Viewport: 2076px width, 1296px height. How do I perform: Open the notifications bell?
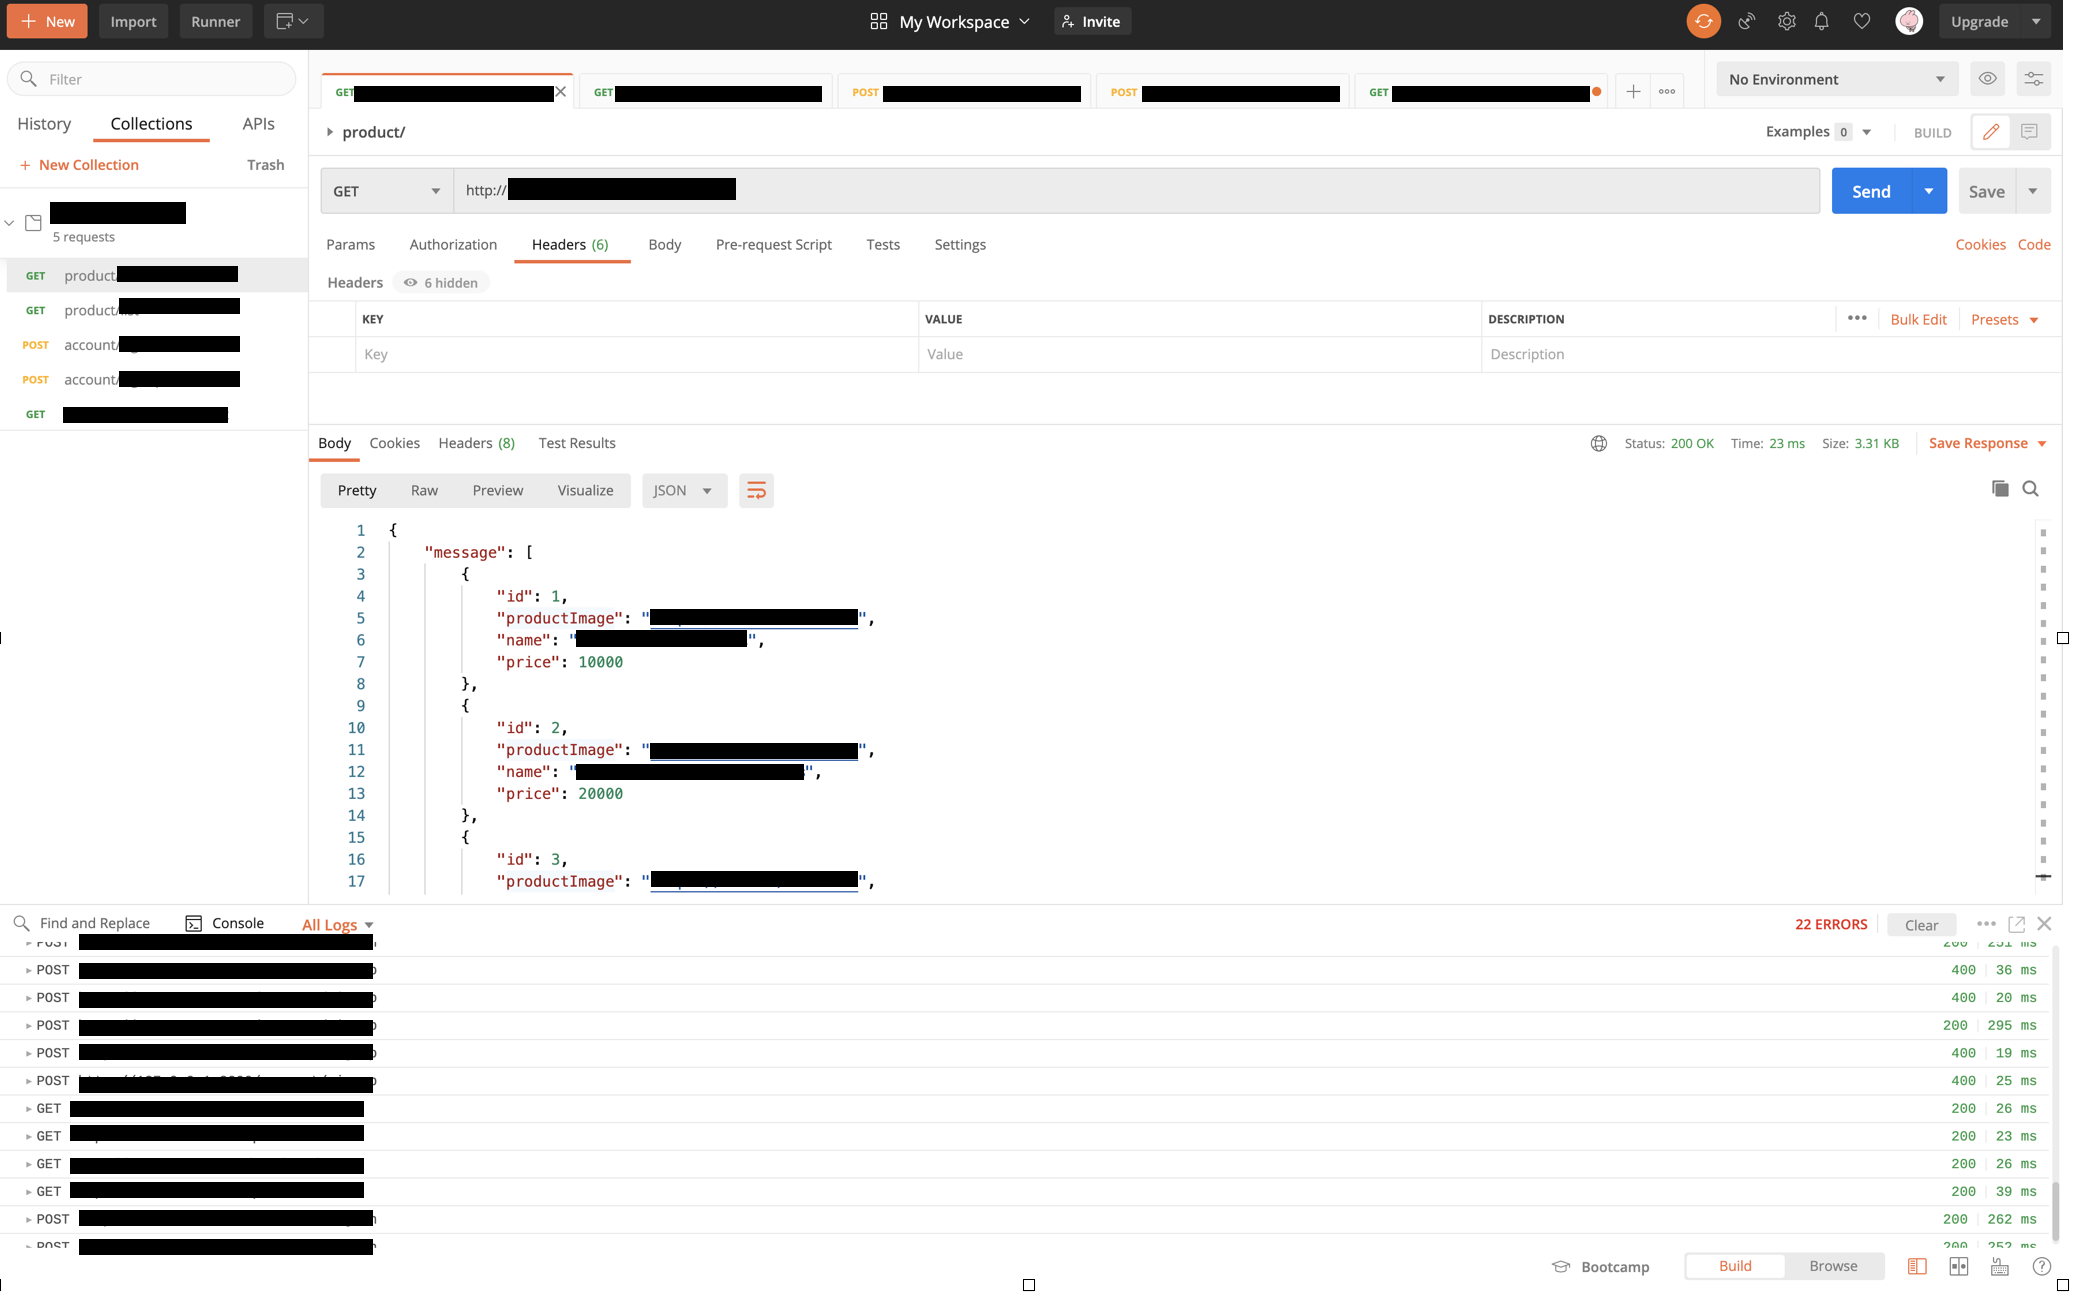(1822, 21)
